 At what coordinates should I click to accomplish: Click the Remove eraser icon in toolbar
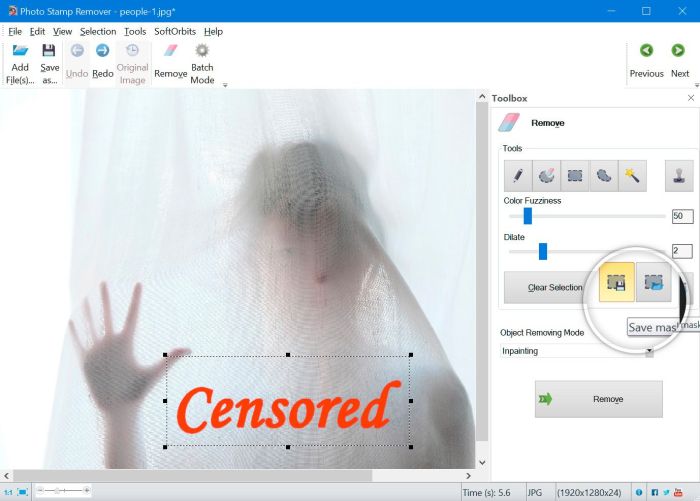(x=171, y=50)
